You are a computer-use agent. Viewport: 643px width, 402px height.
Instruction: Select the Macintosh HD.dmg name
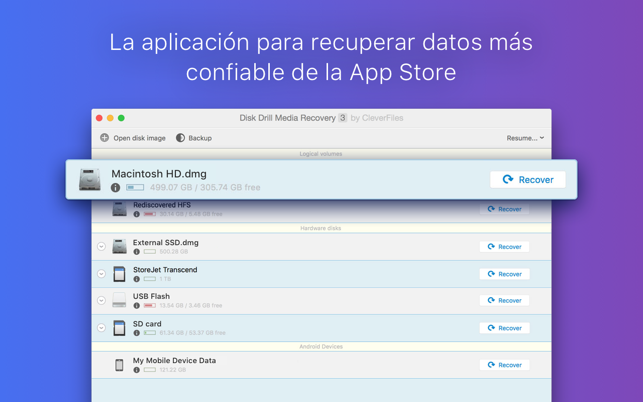tap(159, 174)
